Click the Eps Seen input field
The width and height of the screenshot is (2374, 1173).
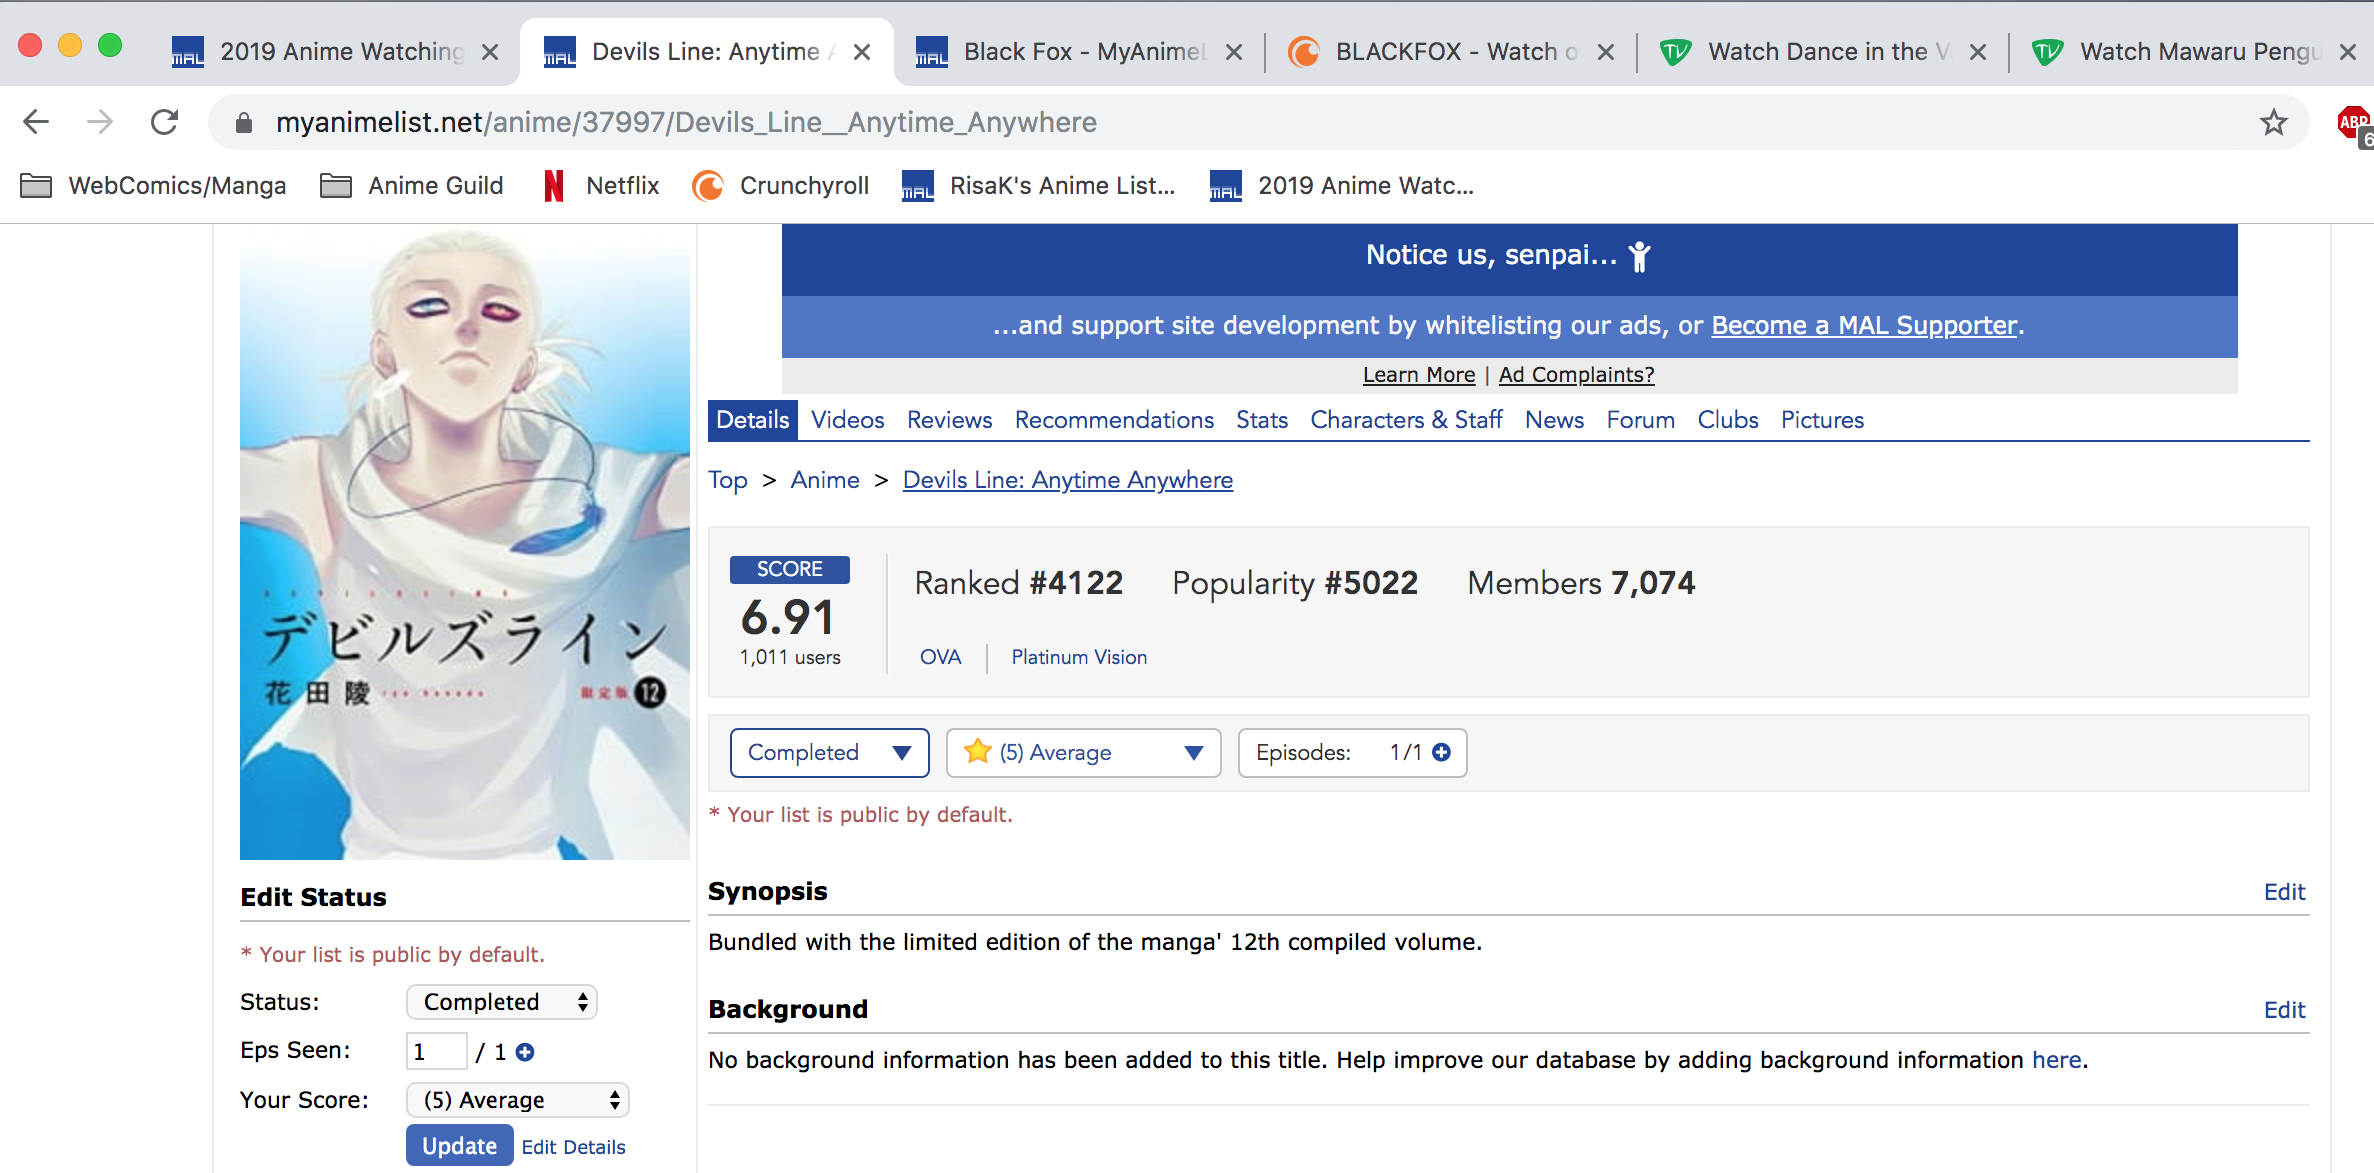437,1052
